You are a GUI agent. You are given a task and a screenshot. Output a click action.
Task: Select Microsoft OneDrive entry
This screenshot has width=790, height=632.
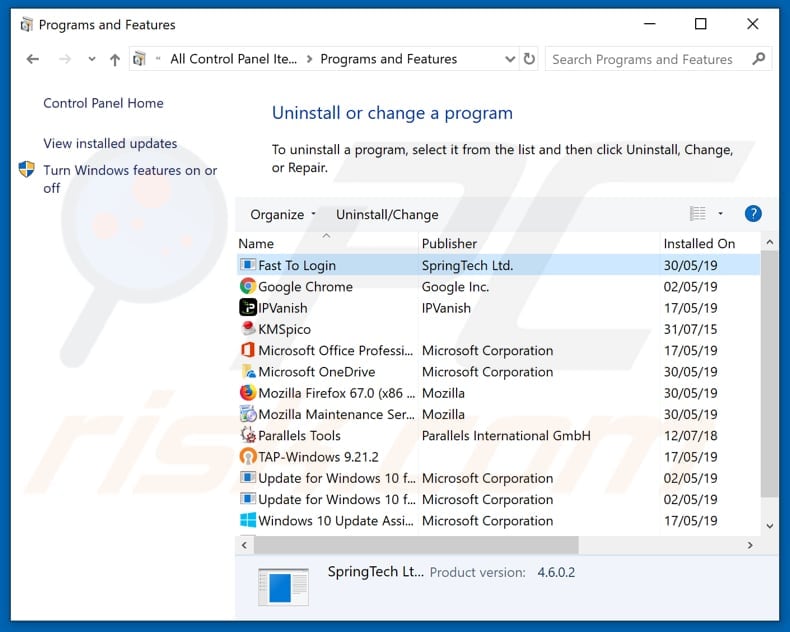(317, 372)
